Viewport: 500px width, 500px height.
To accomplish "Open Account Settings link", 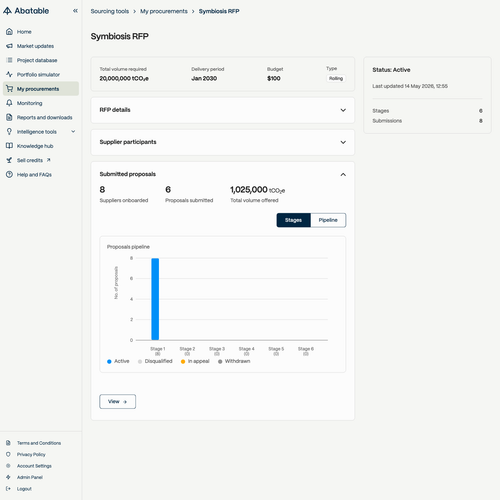I will [34, 466].
